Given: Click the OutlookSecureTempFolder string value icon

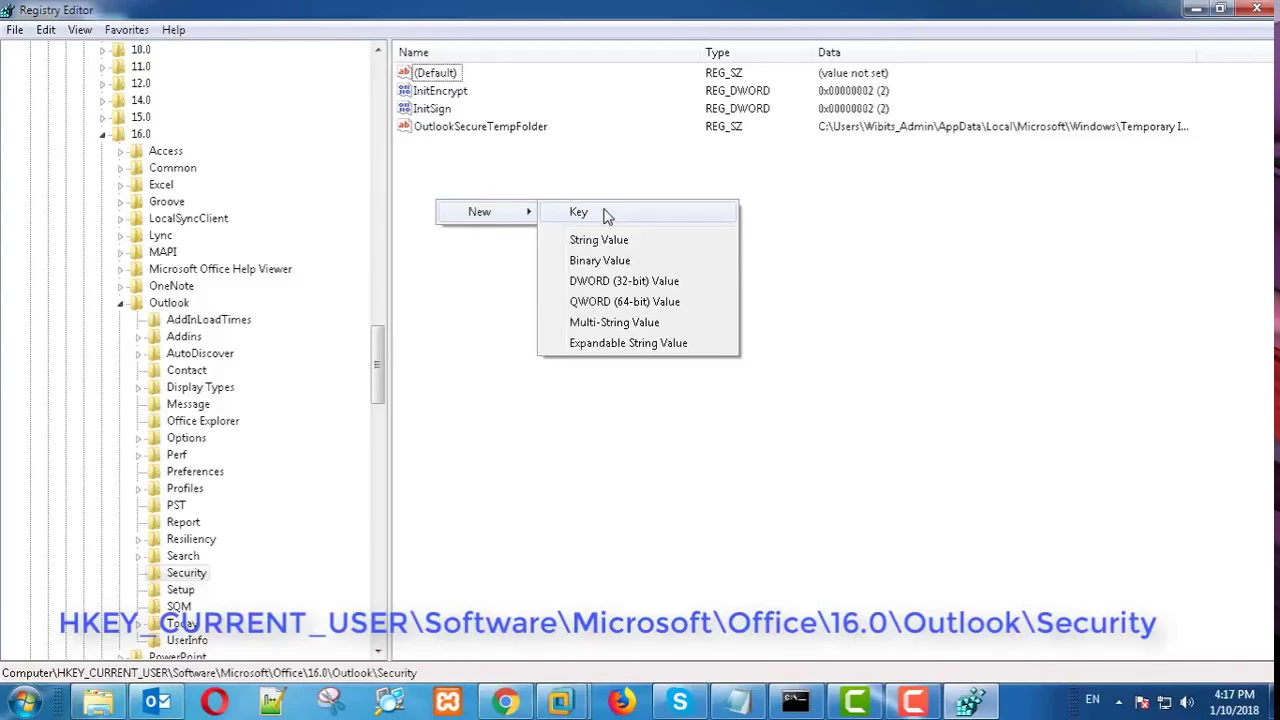Looking at the screenshot, I should (404, 126).
